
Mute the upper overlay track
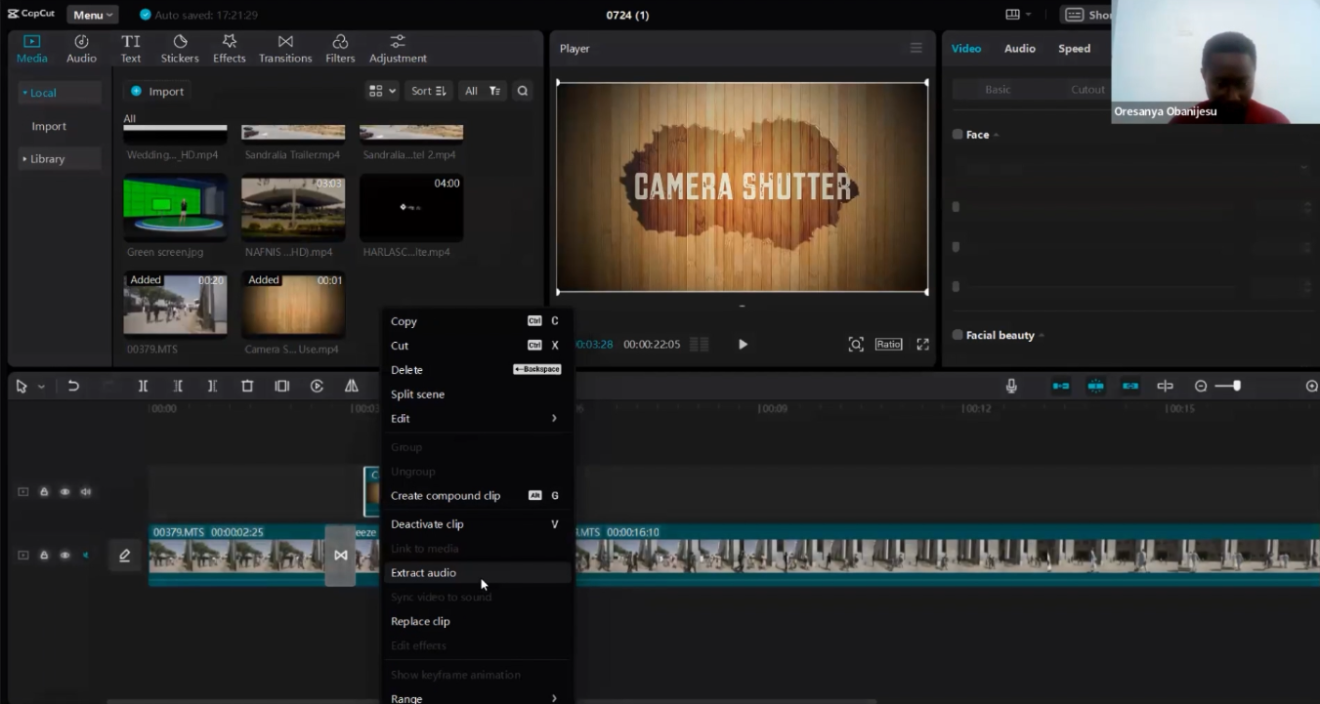pyautogui.click(x=86, y=492)
